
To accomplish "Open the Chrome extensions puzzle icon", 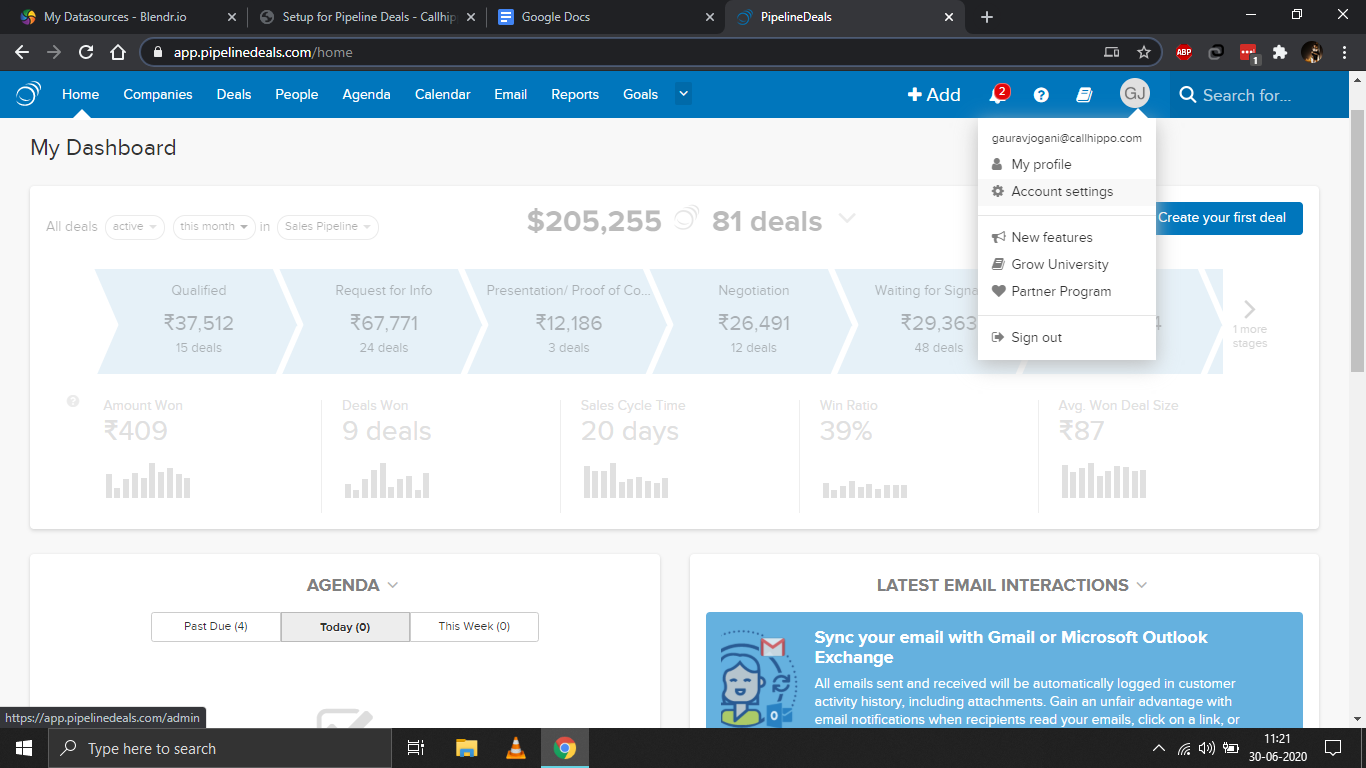I will [x=1280, y=52].
